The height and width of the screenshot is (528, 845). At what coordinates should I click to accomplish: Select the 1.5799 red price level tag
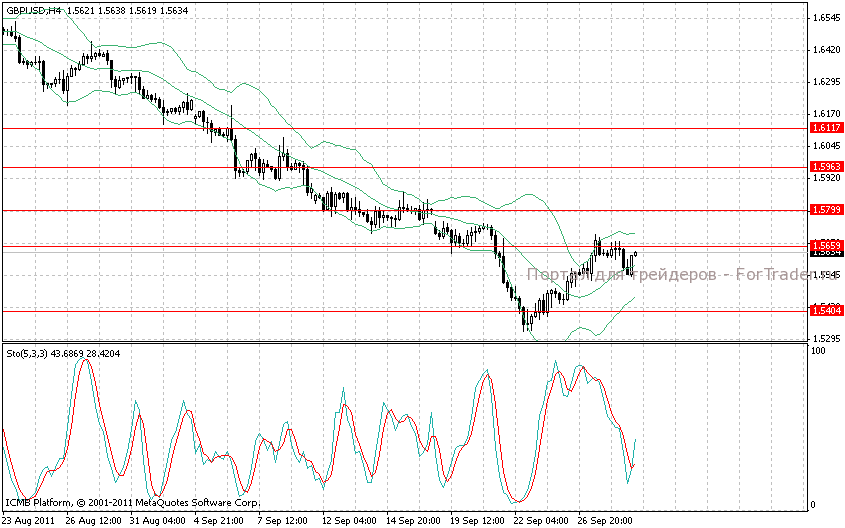pyautogui.click(x=826, y=210)
